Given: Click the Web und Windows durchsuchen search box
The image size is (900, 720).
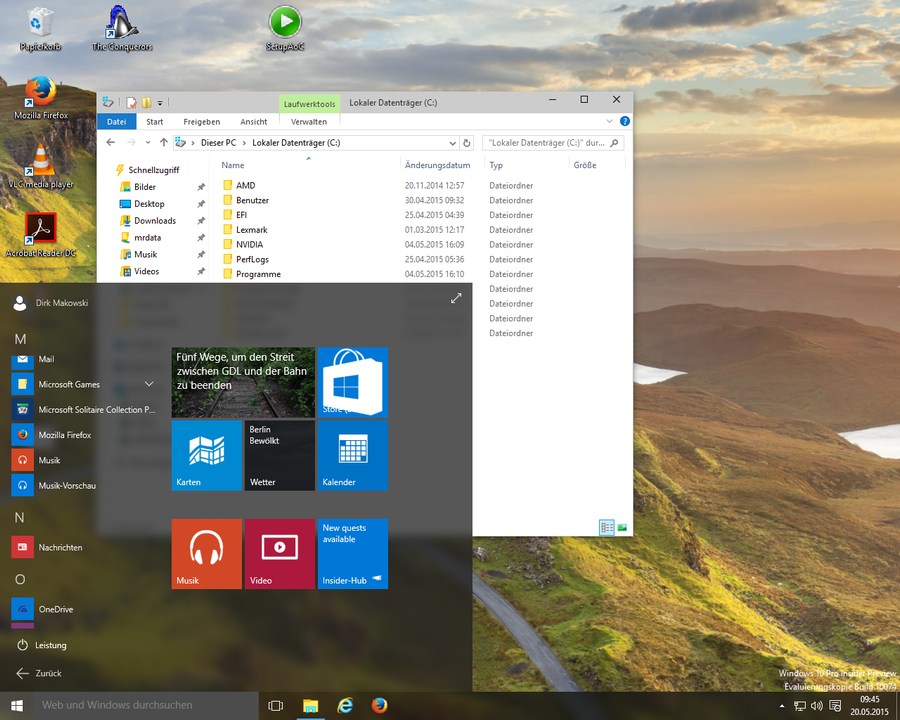Looking at the screenshot, I should tap(146, 706).
